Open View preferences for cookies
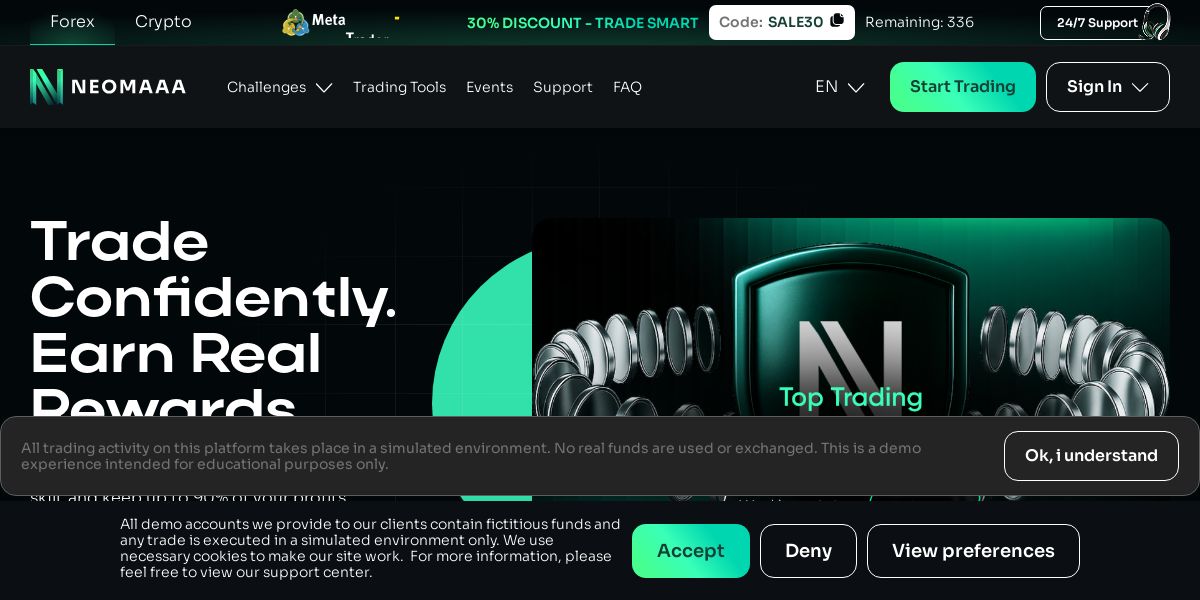The width and height of the screenshot is (1200, 600). click(x=973, y=551)
